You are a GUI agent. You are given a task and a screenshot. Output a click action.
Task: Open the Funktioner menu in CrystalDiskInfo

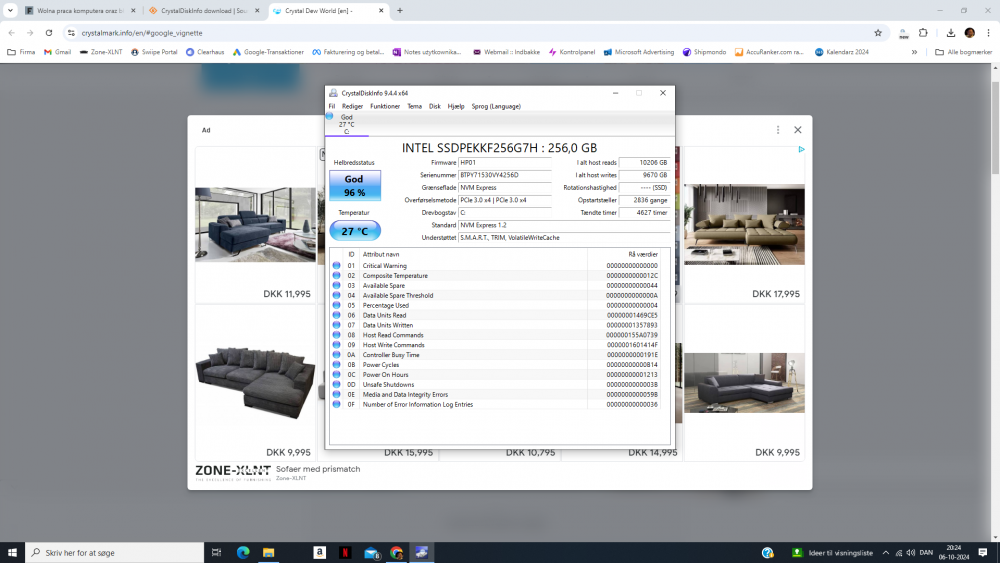[385, 106]
